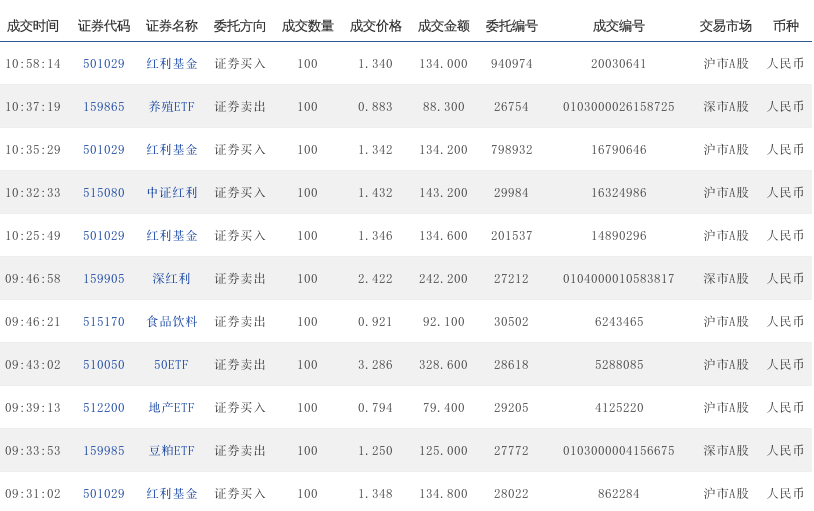
Task: Select order number 940974
Action: click(511, 64)
